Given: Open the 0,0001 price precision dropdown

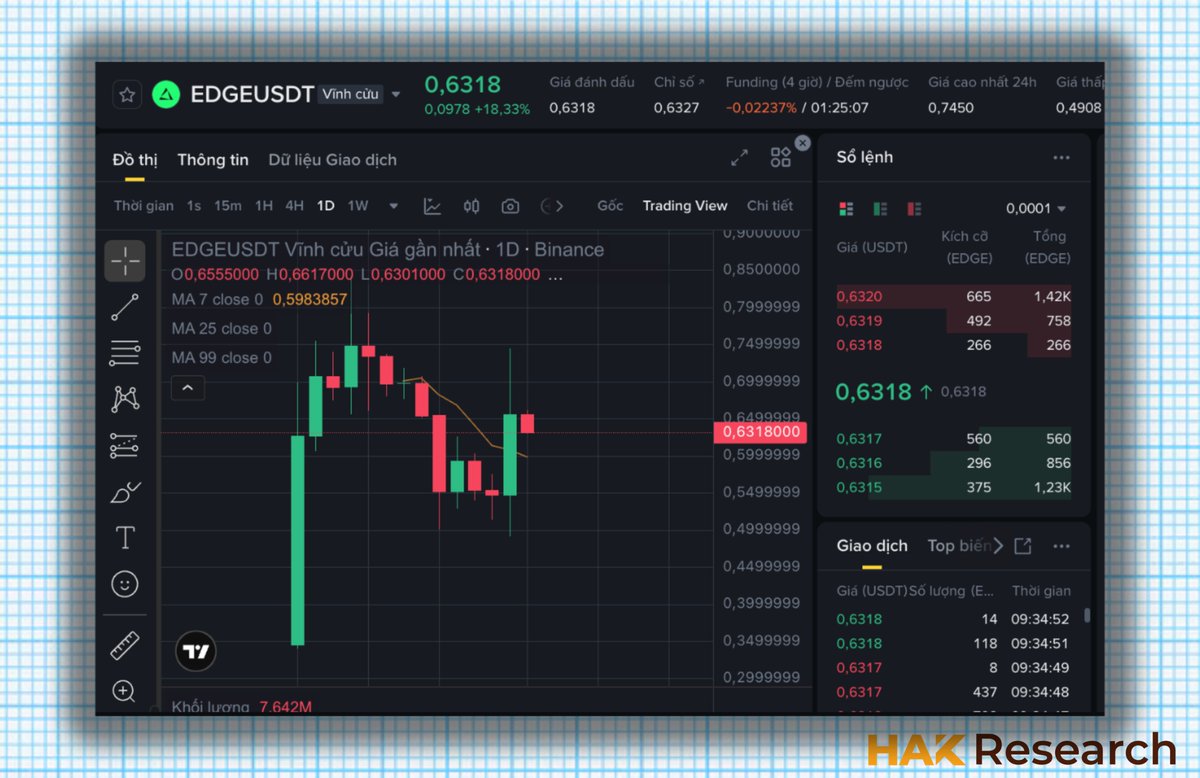Looking at the screenshot, I should [1036, 208].
